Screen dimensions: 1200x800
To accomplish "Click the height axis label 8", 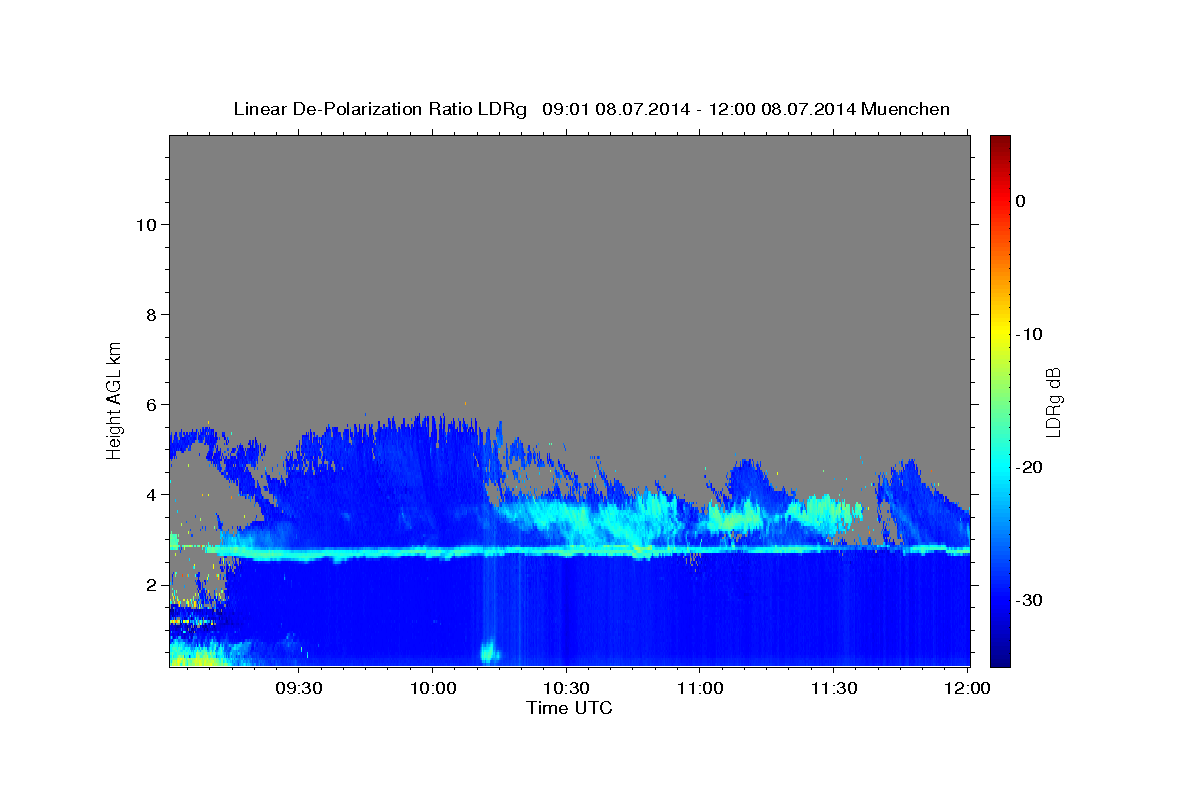I will [151, 314].
